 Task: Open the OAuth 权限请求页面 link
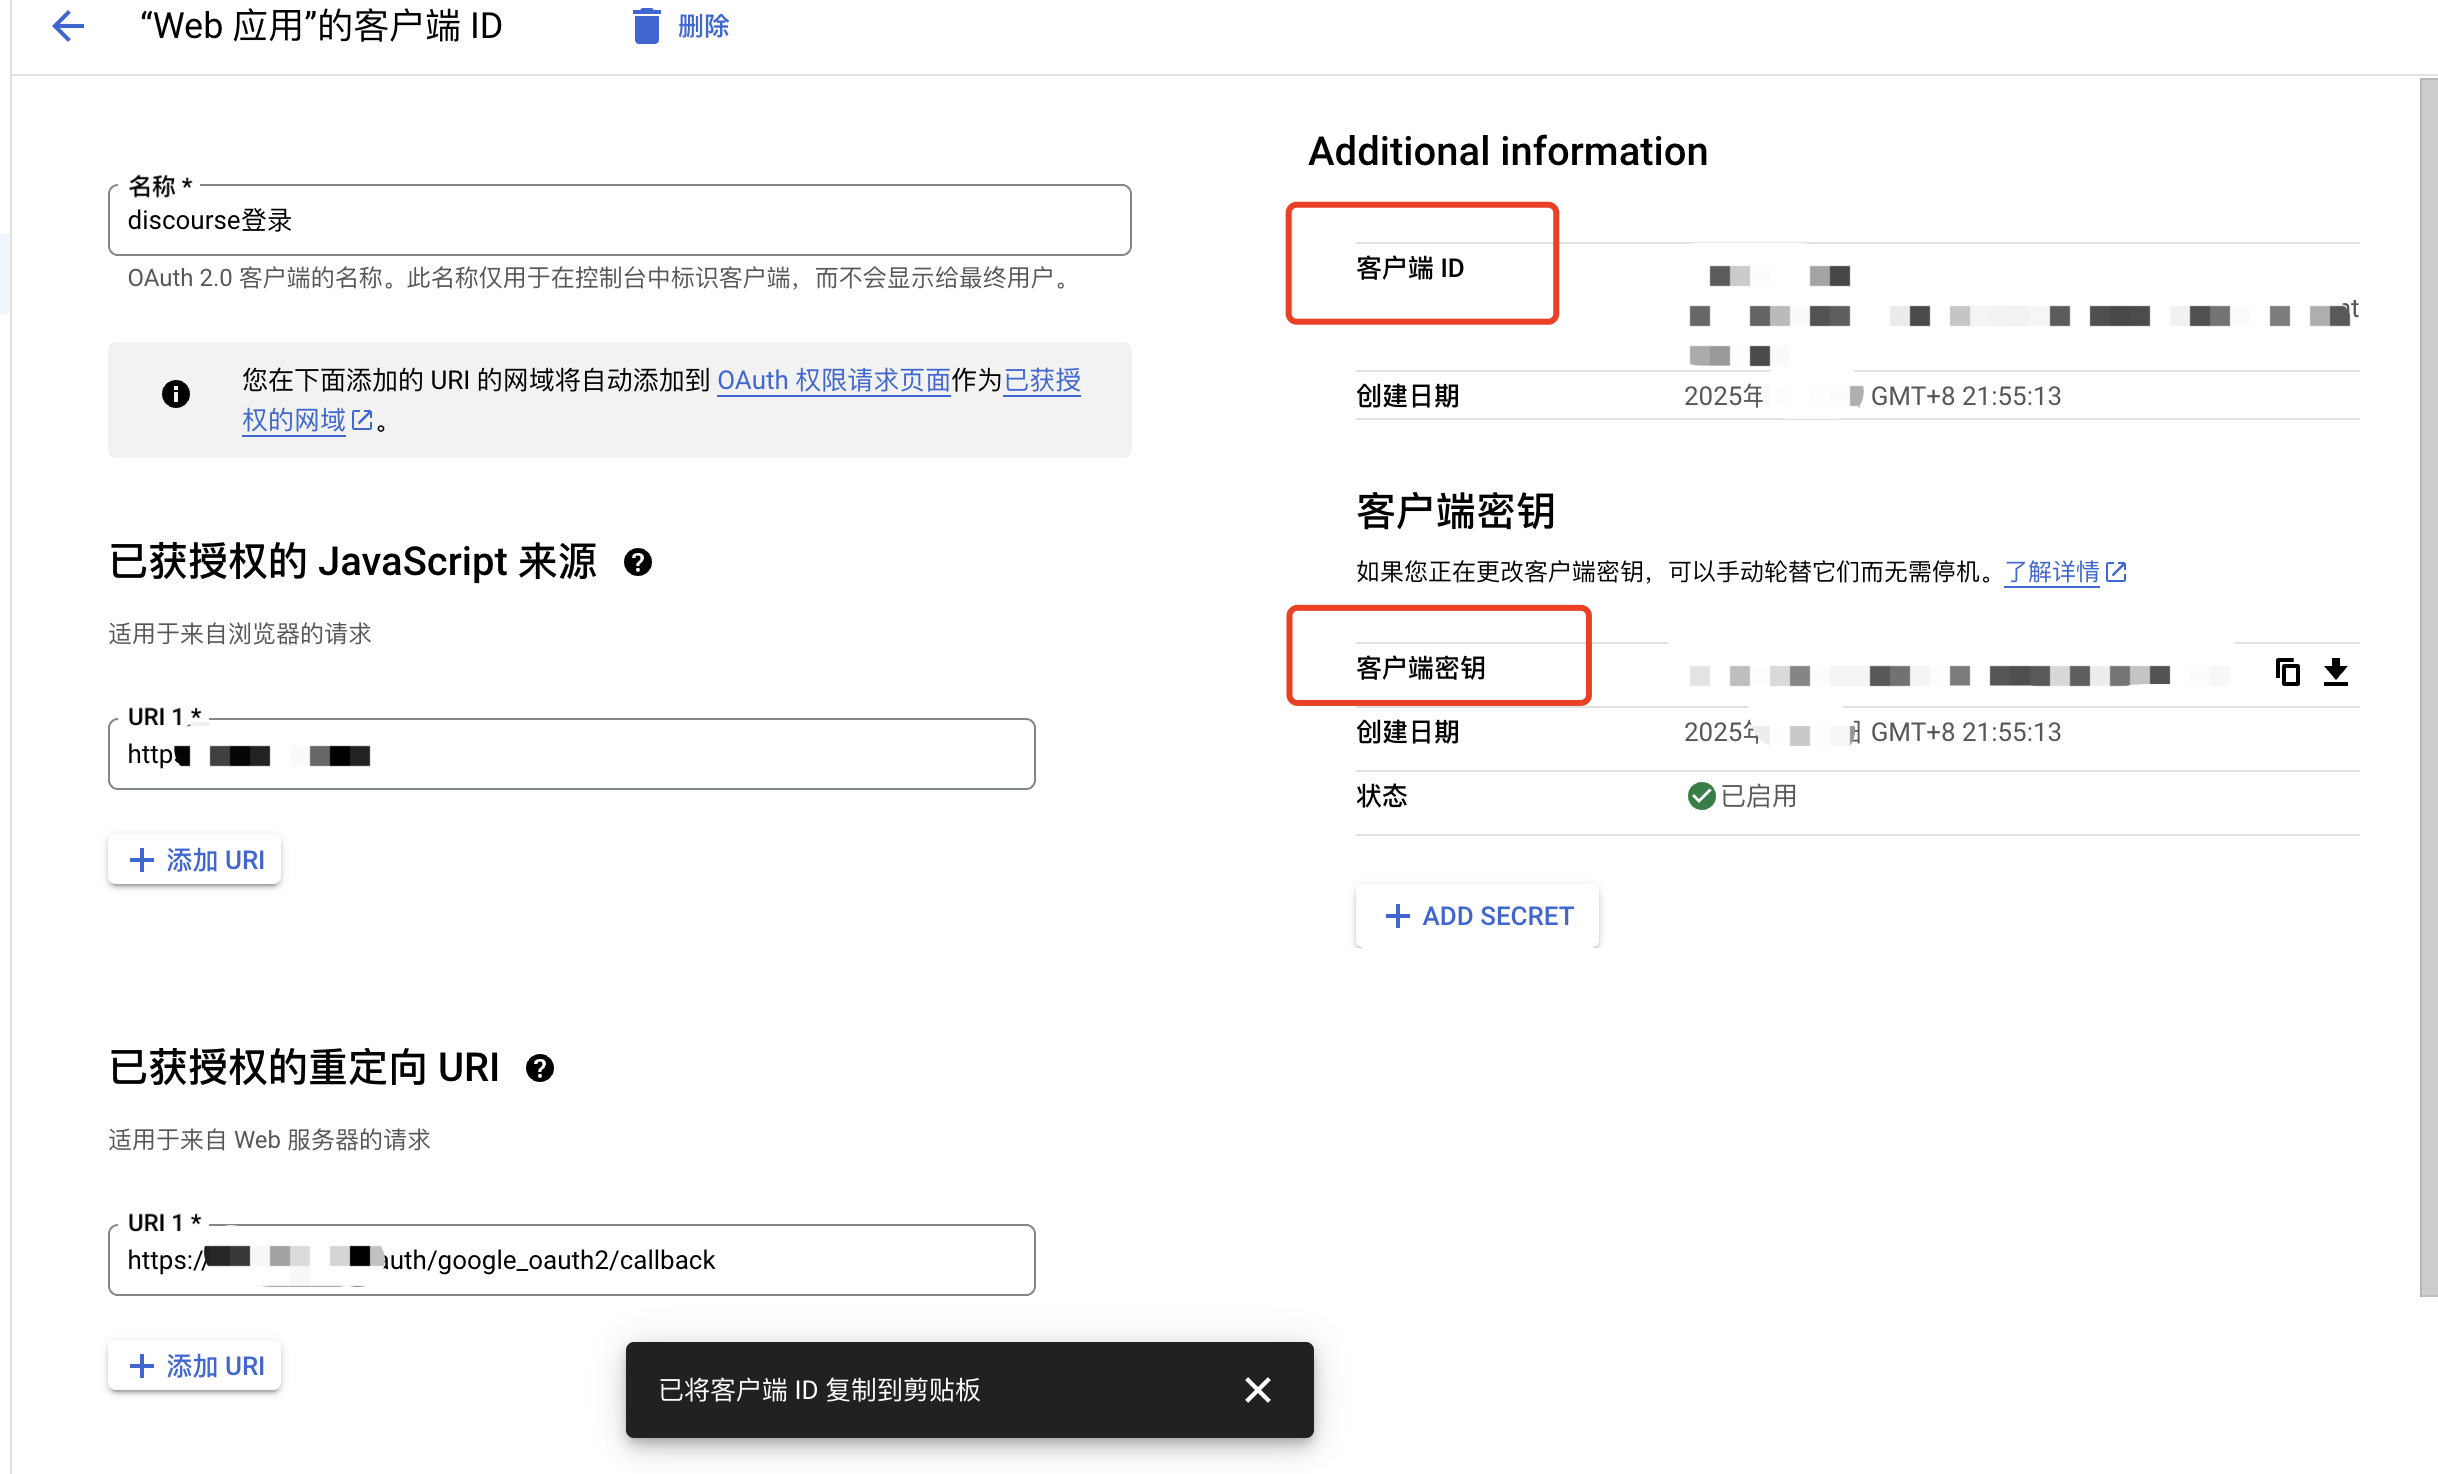[833, 381]
